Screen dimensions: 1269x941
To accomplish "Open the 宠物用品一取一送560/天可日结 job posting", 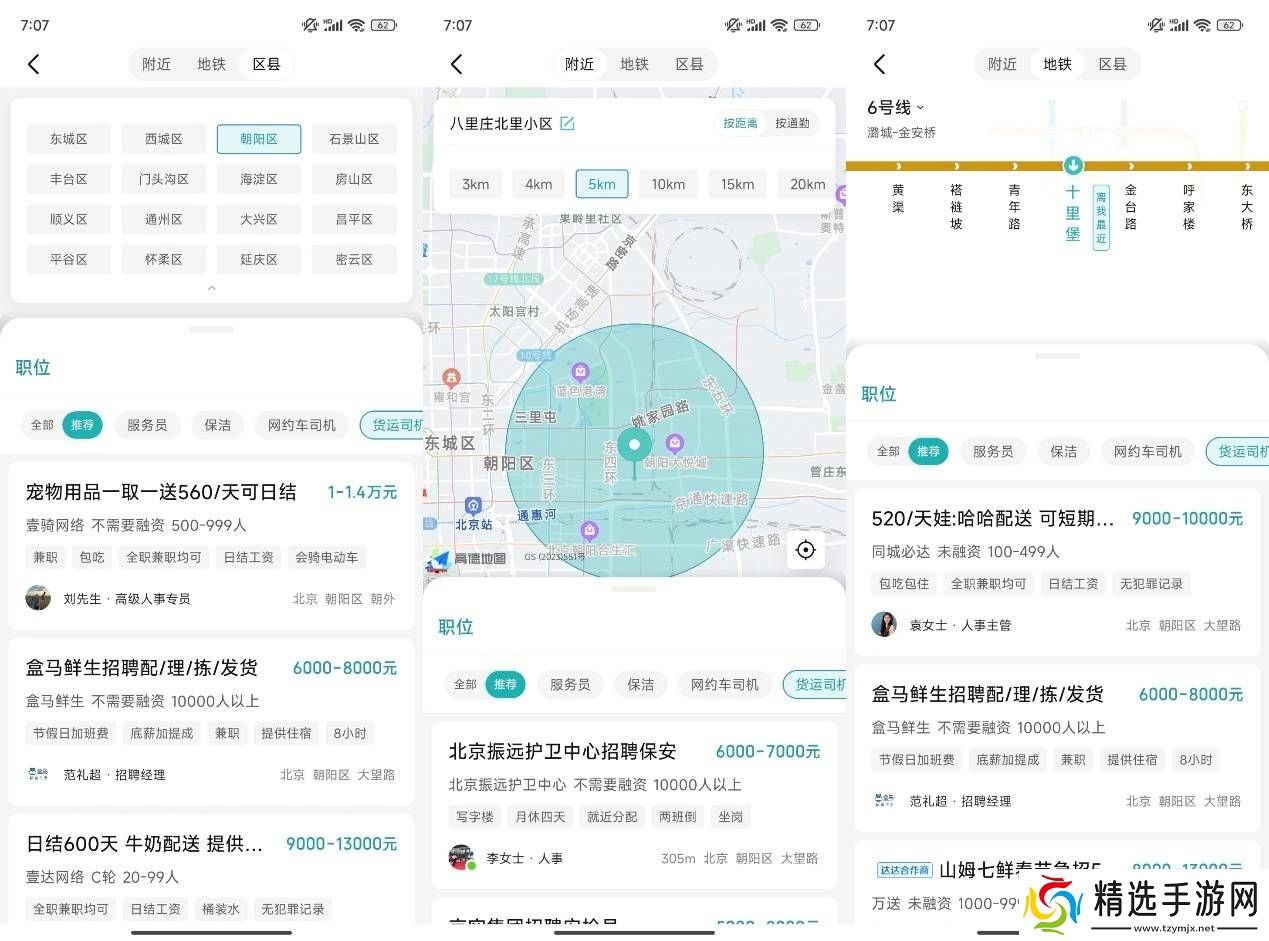I will 161,492.
